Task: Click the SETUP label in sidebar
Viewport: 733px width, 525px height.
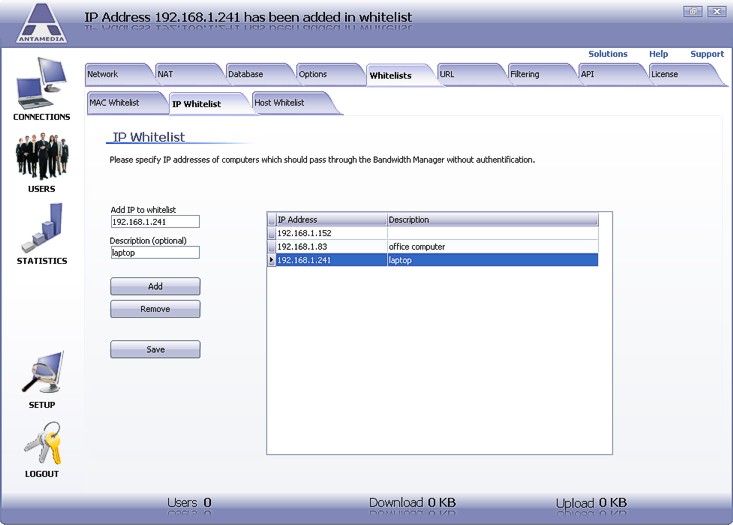Action: pos(42,405)
